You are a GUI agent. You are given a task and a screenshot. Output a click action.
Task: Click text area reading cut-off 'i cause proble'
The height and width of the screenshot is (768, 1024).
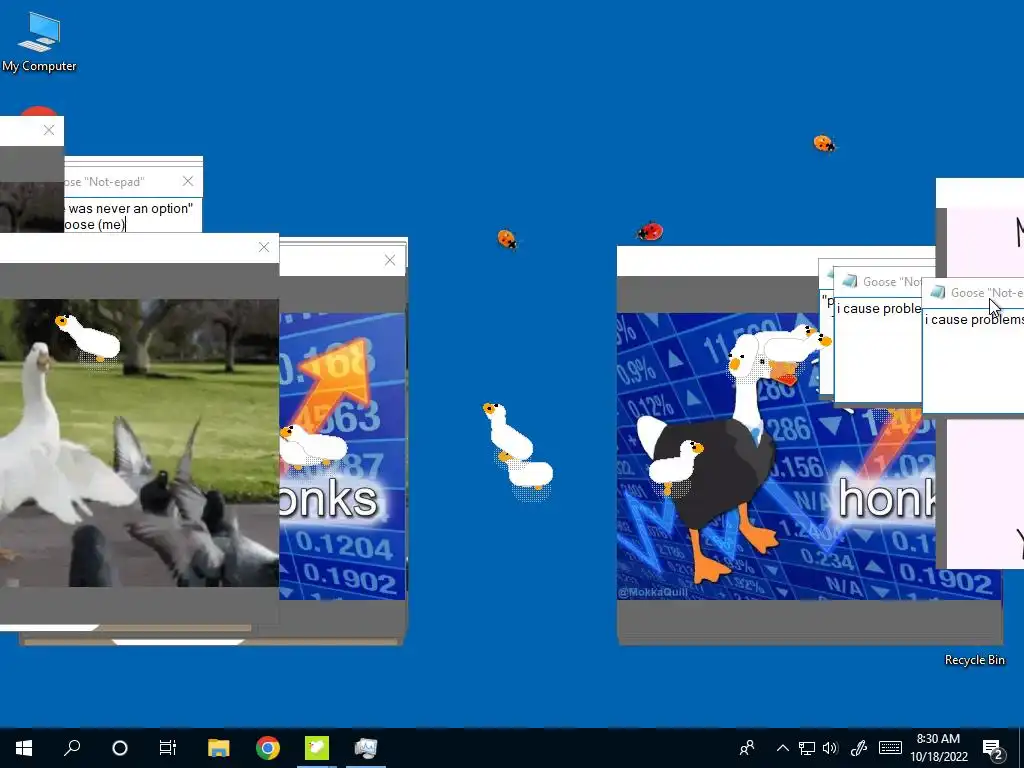click(878, 349)
